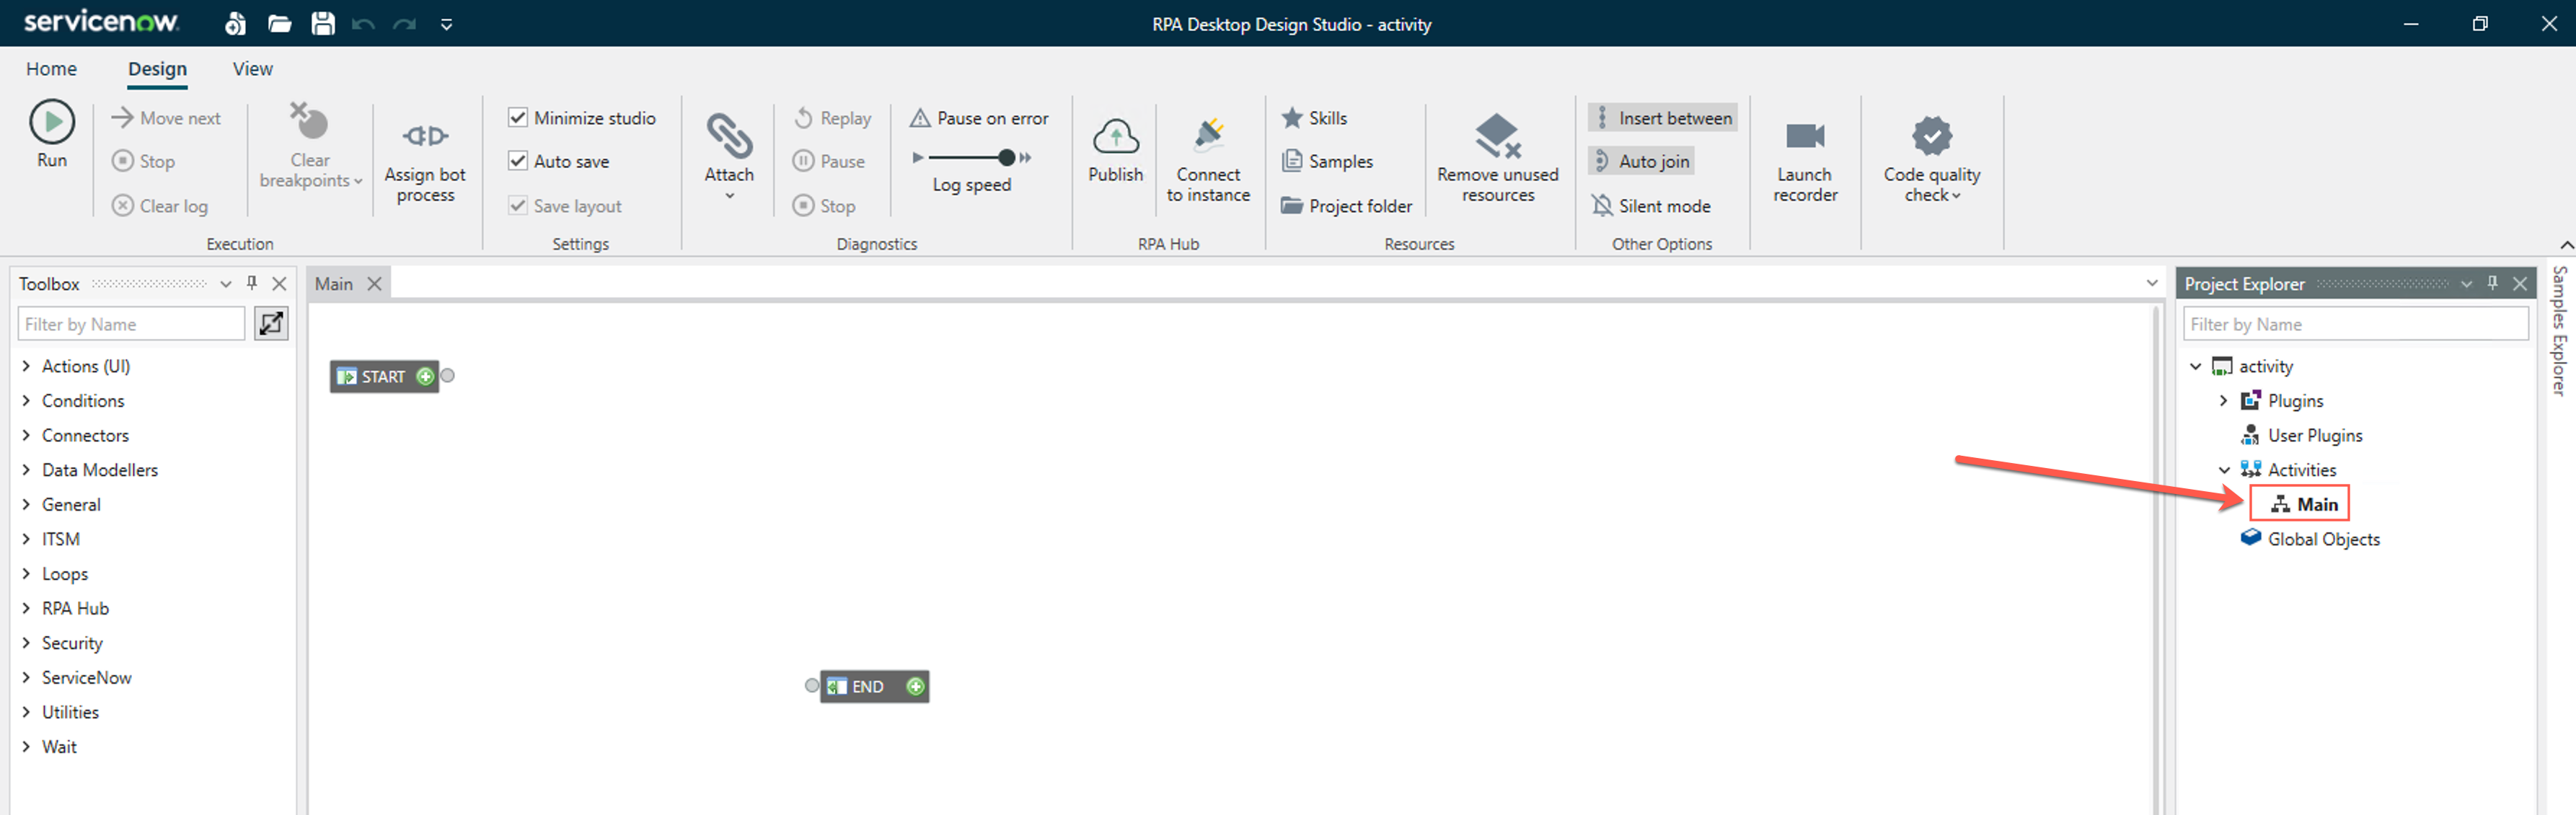The width and height of the screenshot is (2576, 815).
Task: Expand the Actions (UI) toolbox category
Action: (x=26, y=367)
